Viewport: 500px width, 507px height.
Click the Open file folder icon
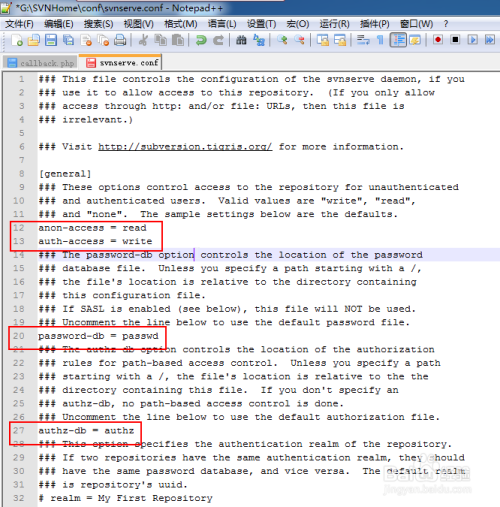point(34,40)
